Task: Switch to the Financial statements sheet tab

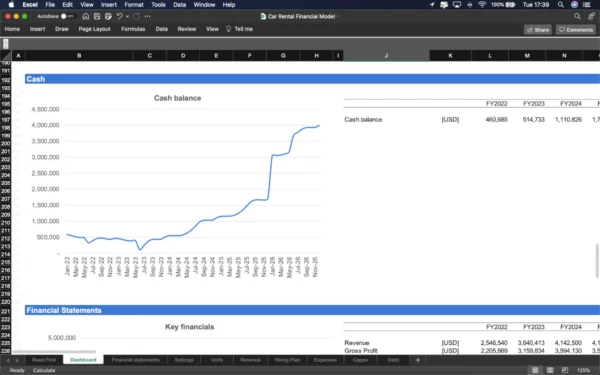Action: click(135, 360)
